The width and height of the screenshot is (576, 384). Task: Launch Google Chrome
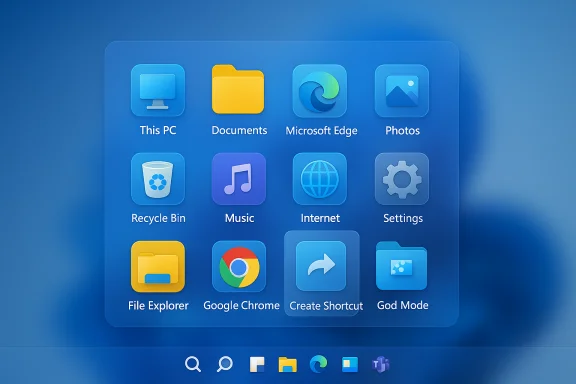[239, 267]
